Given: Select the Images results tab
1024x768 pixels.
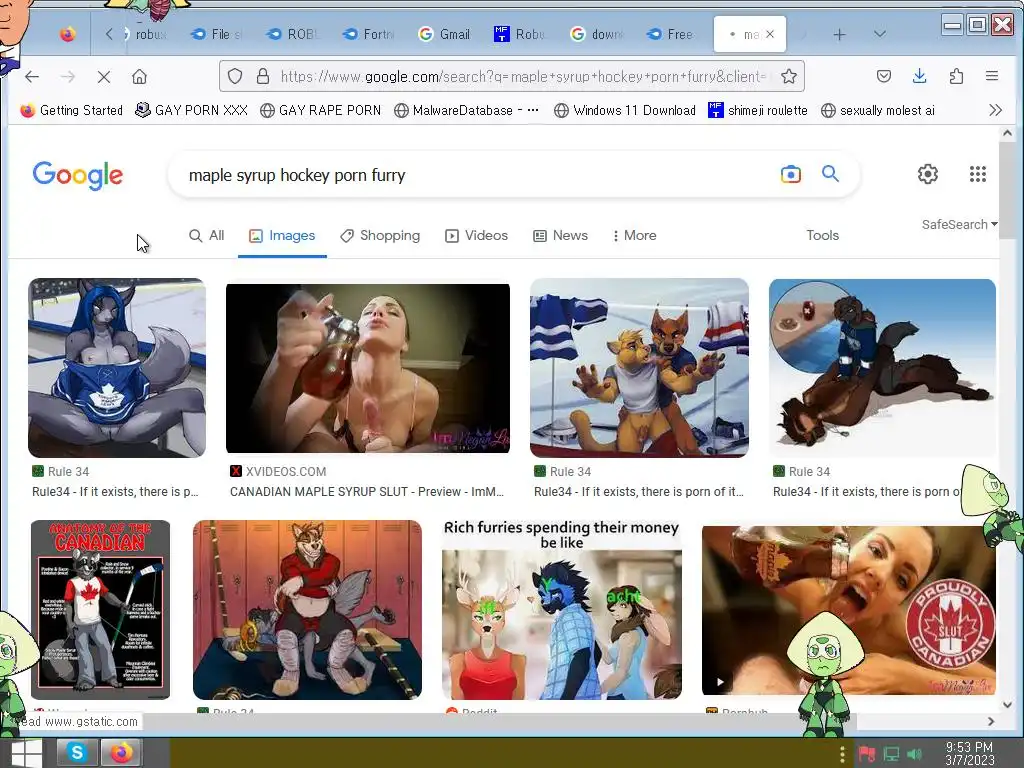Looking at the screenshot, I should coord(282,236).
